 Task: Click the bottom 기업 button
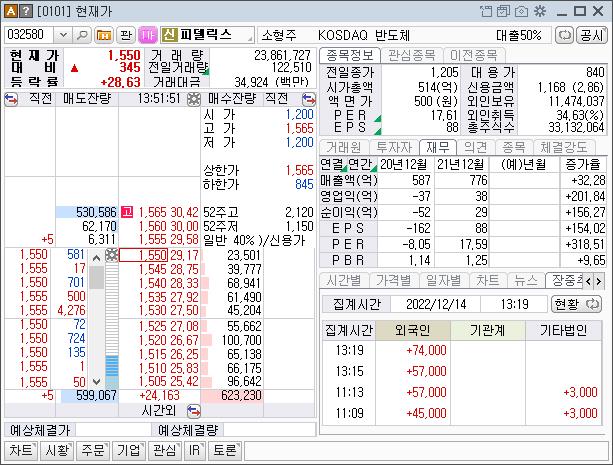pyautogui.click(x=129, y=450)
